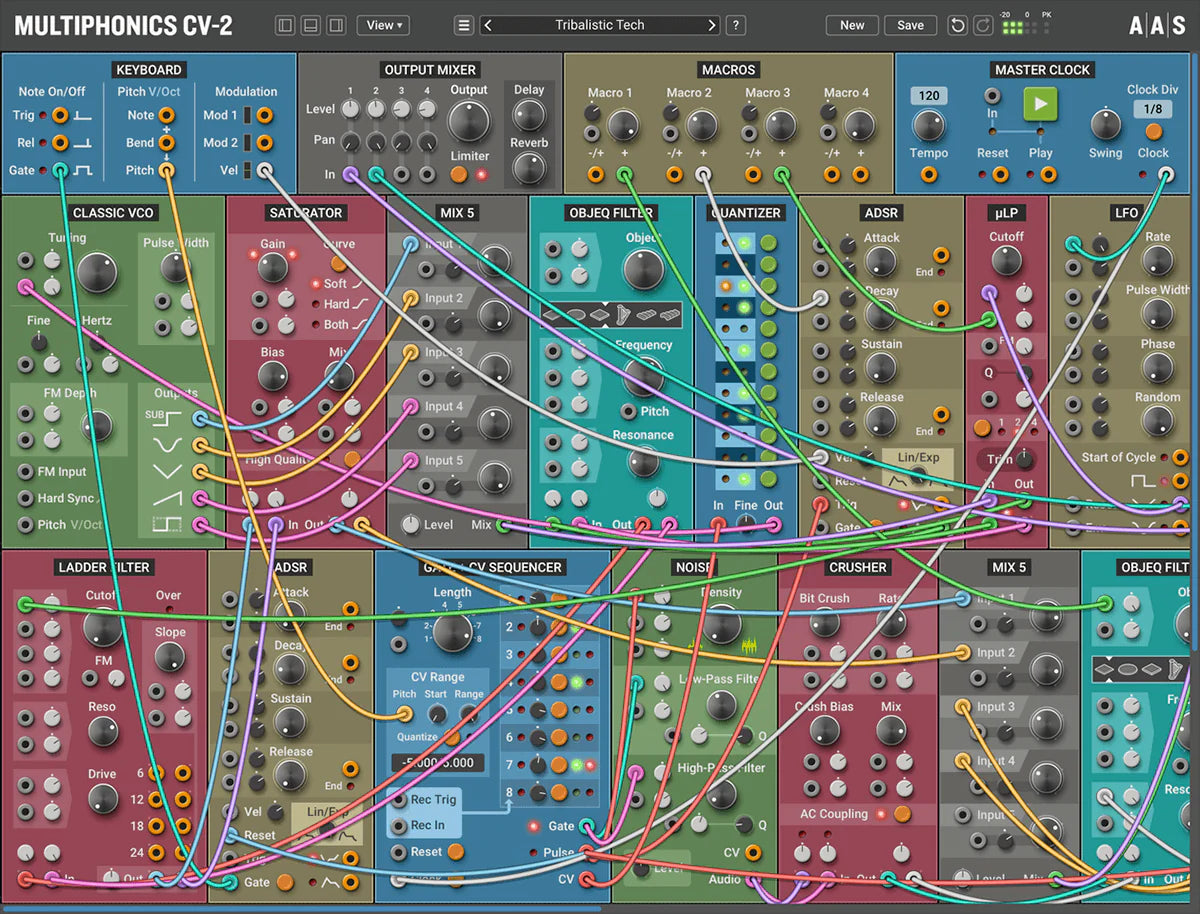The image size is (1200, 914).
Task: Click the help question mark icon
Action: coord(737,25)
